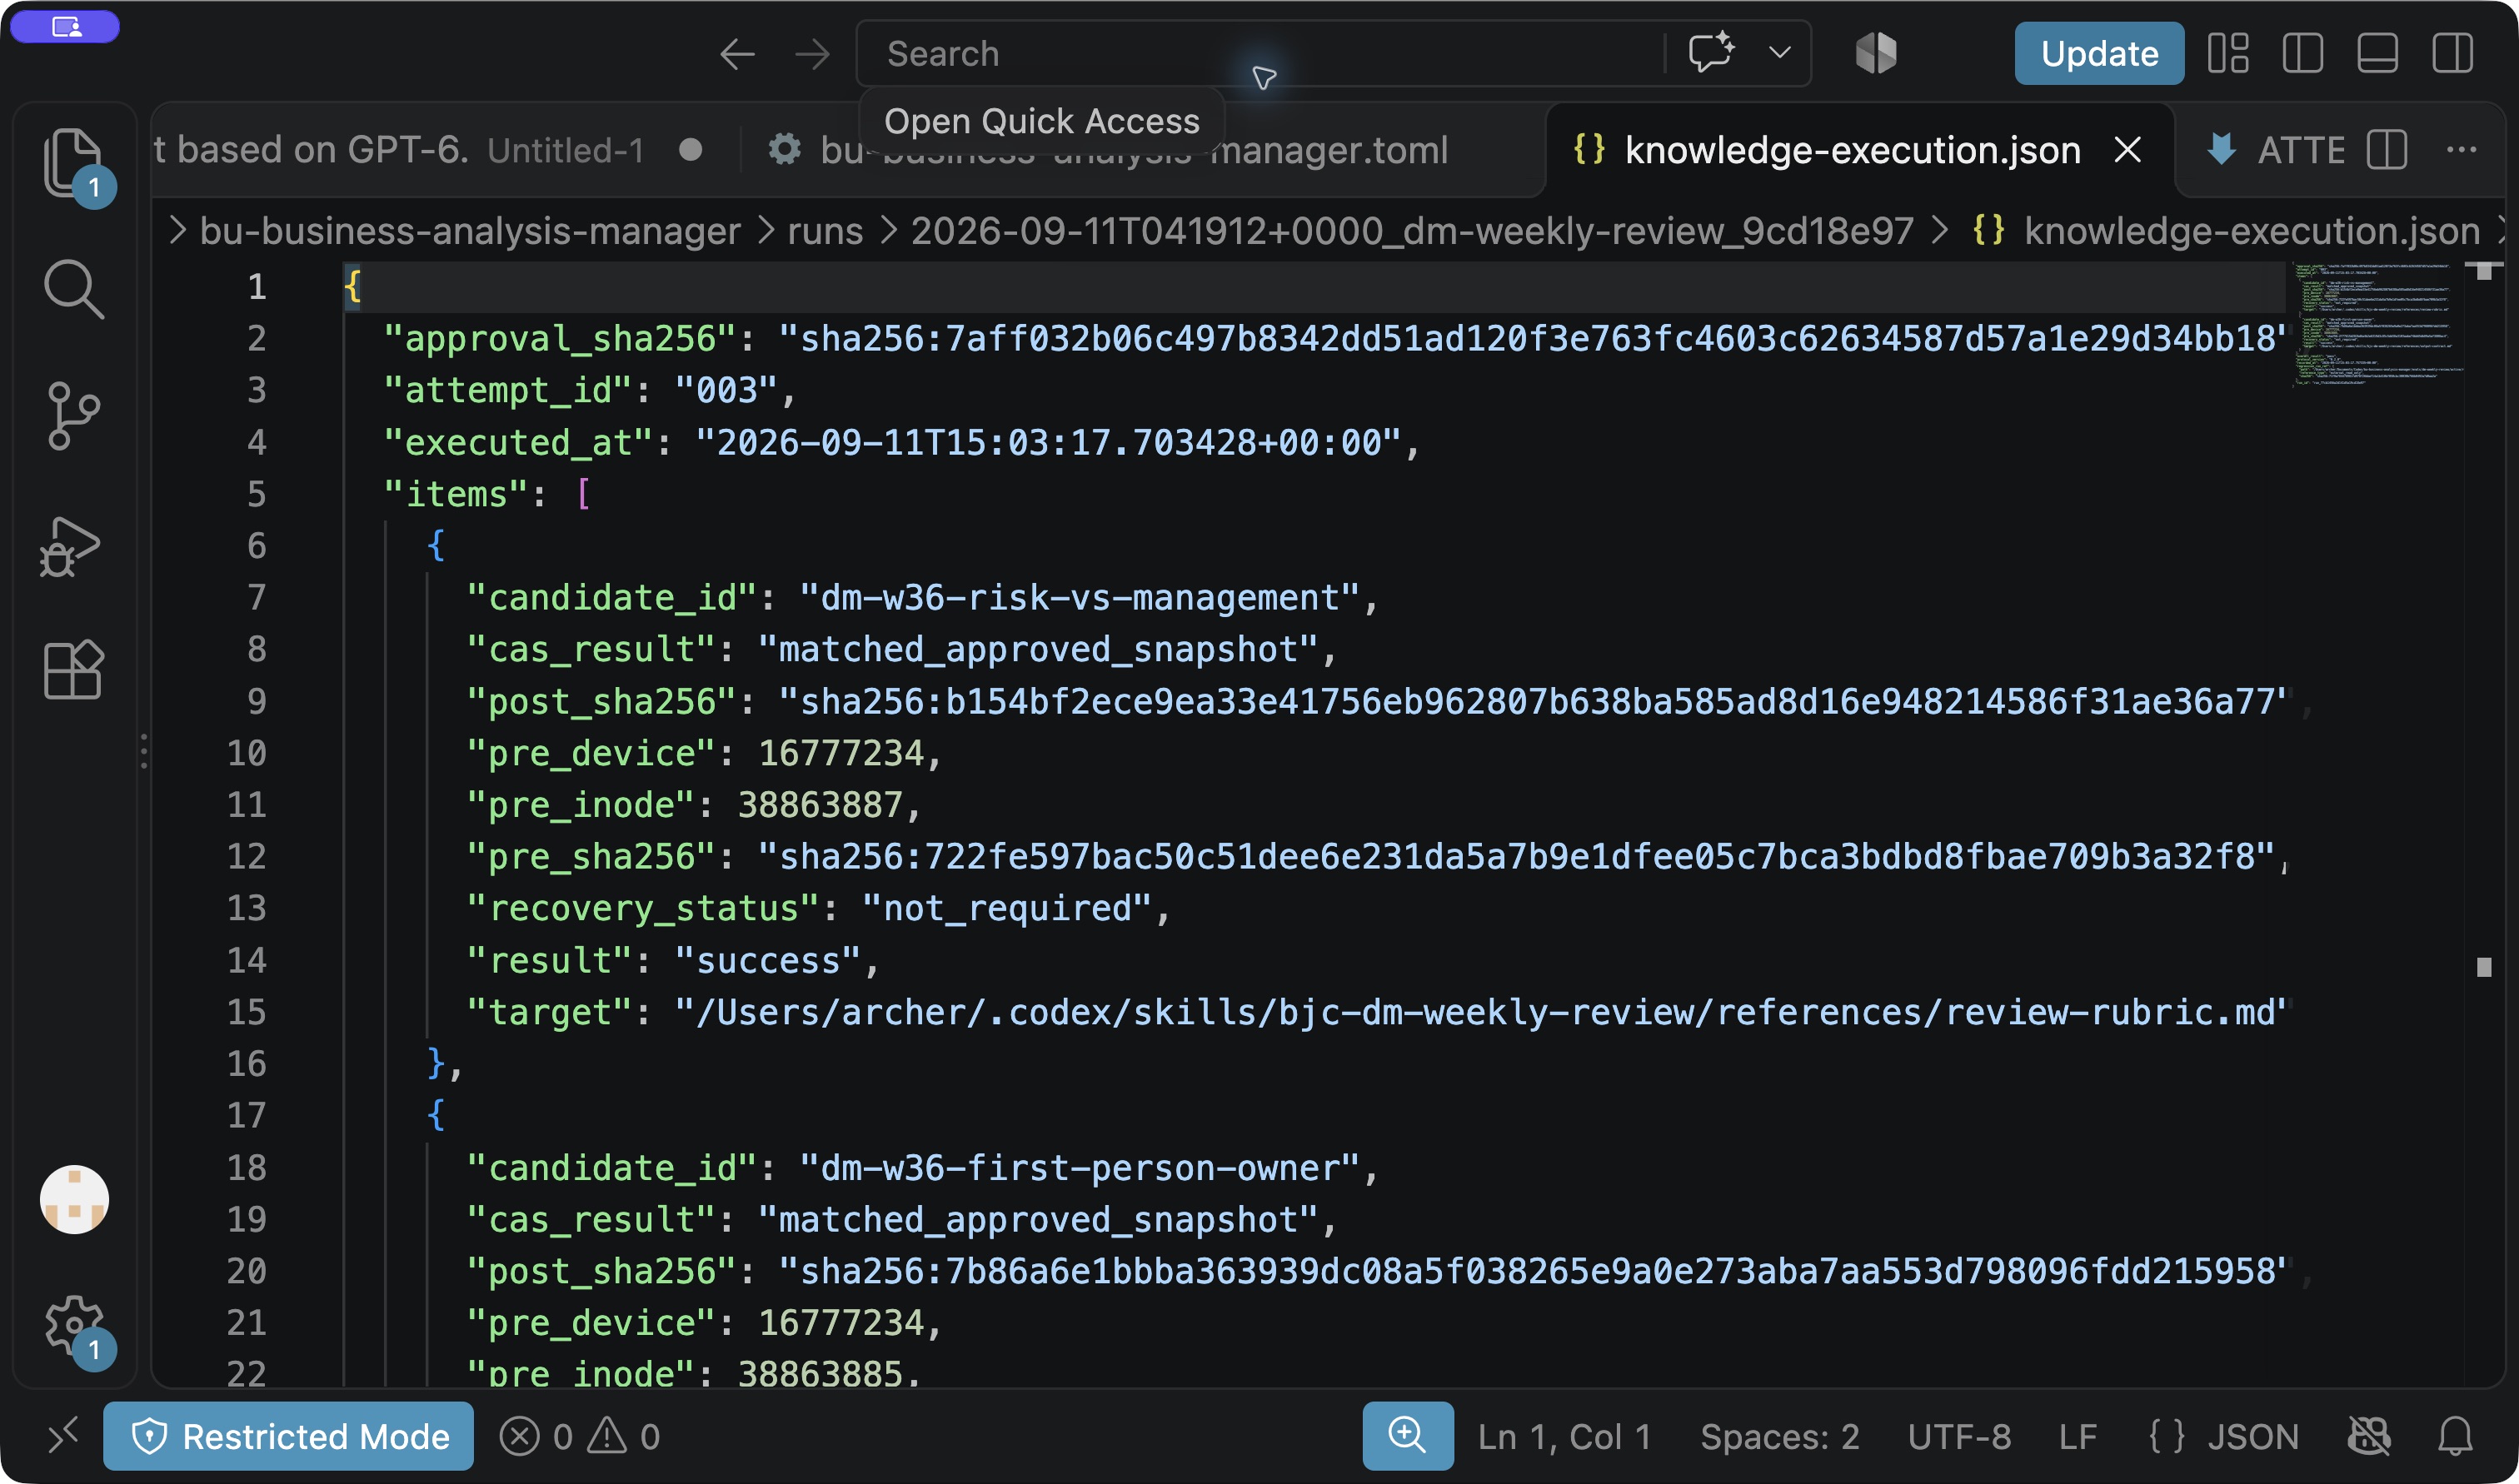Screen dimensions: 2519x1484
Task: Change the LF end of line sequence
Action: pyautogui.click(x=2077, y=1436)
